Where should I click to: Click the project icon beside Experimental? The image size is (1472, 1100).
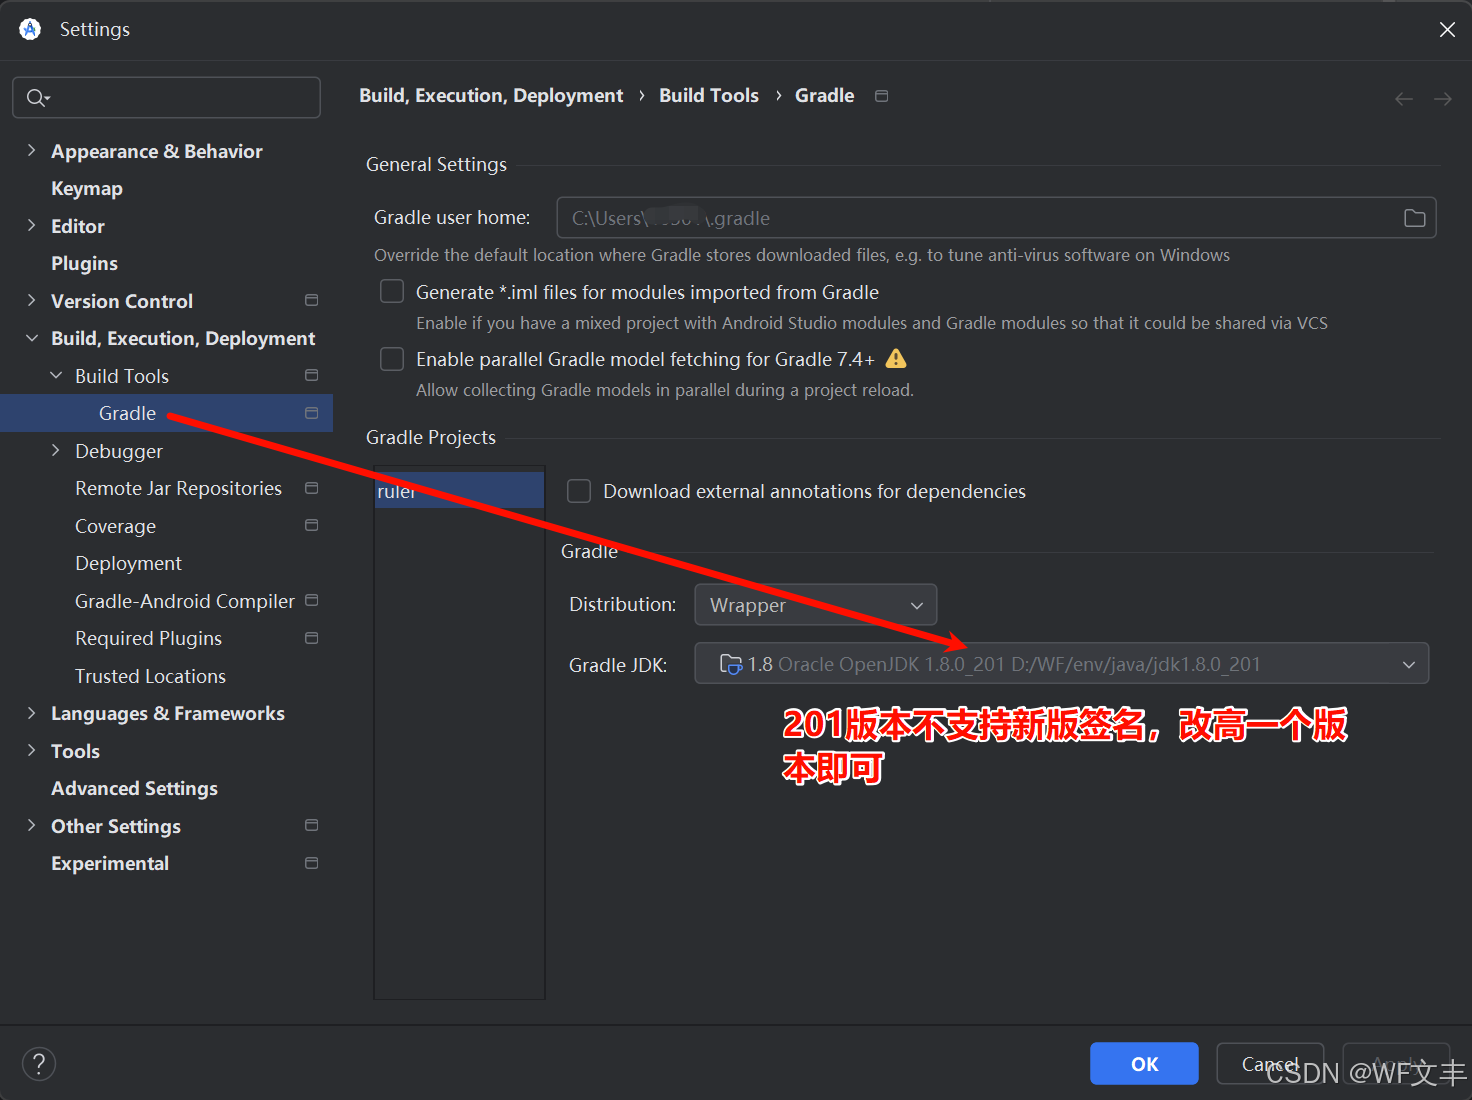tap(311, 863)
